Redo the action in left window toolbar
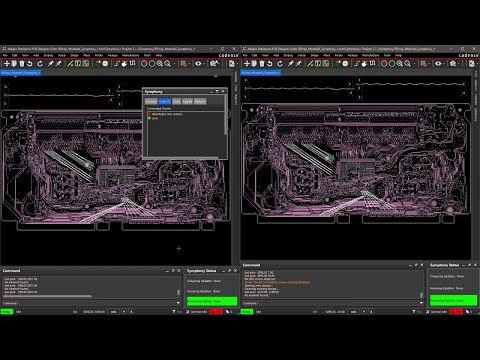Image resolution: width=480 pixels, height=360 pixels. pyautogui.click(x=40, y=63)
